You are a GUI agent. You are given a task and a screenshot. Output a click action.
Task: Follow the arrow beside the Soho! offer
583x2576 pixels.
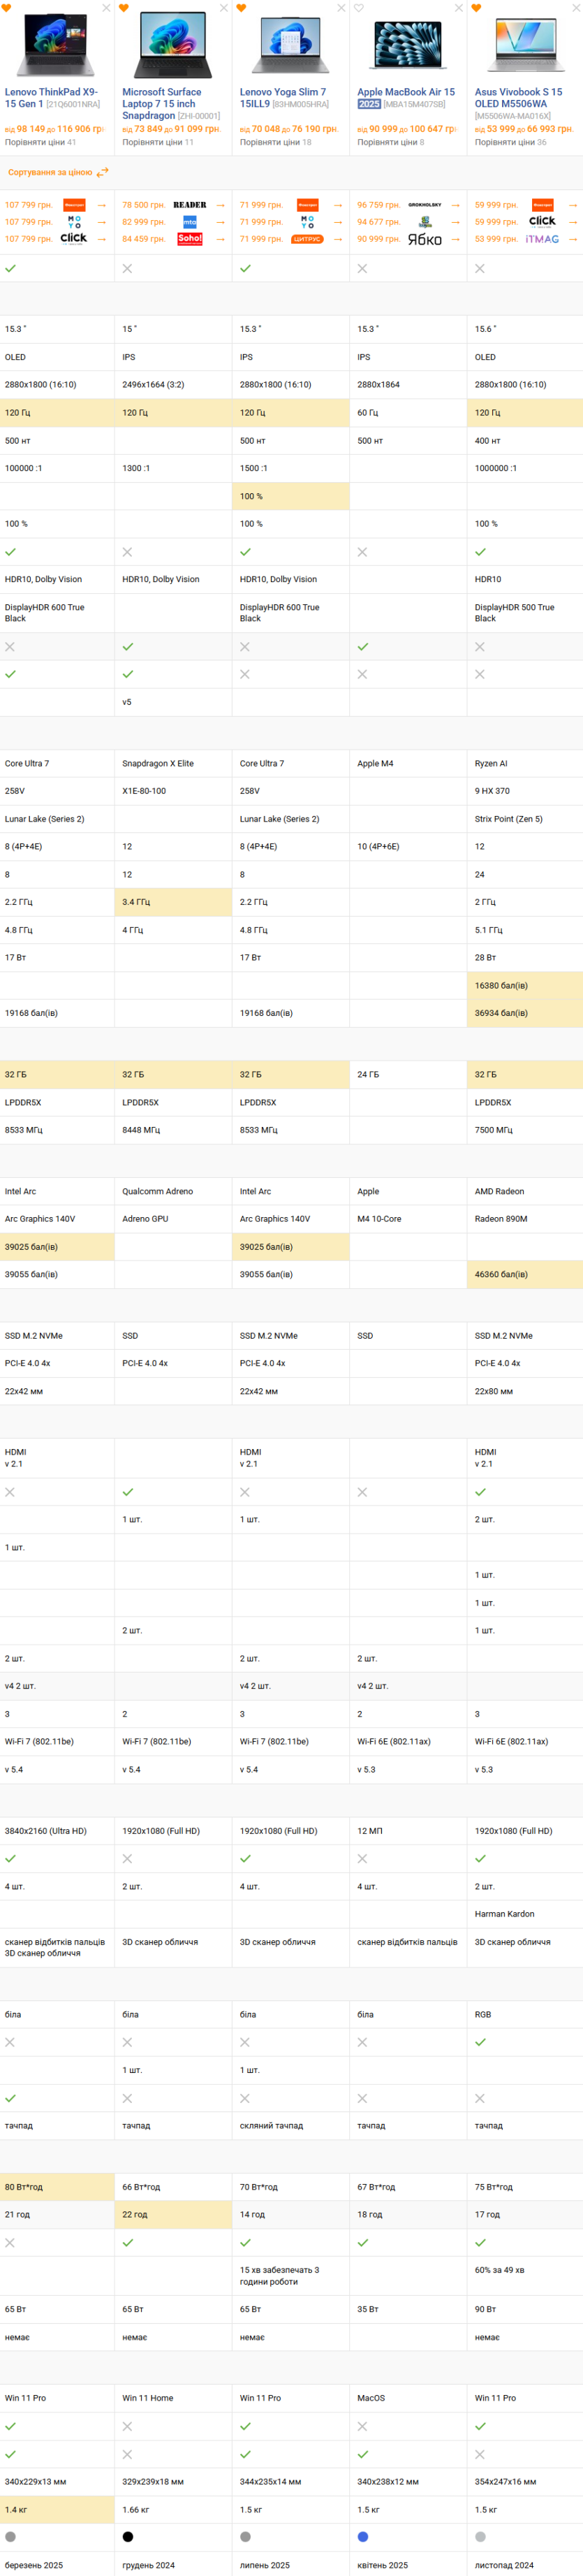(221, 239)
